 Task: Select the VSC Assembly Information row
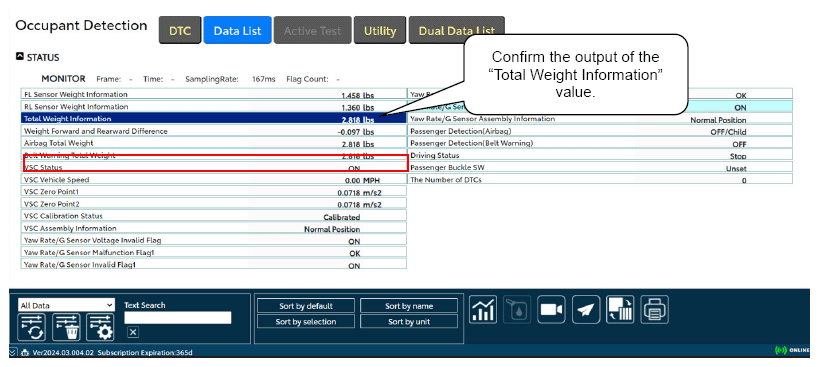click(214, 228)
